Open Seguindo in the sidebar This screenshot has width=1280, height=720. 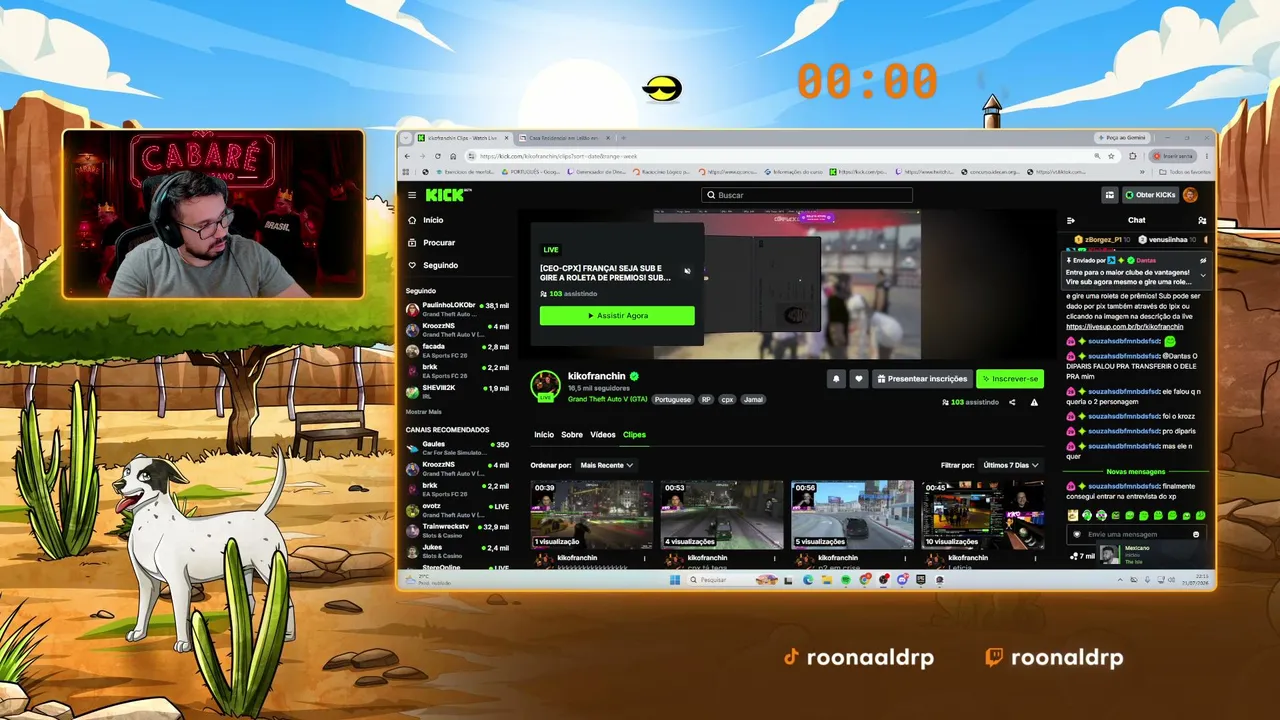click(440, 265)
